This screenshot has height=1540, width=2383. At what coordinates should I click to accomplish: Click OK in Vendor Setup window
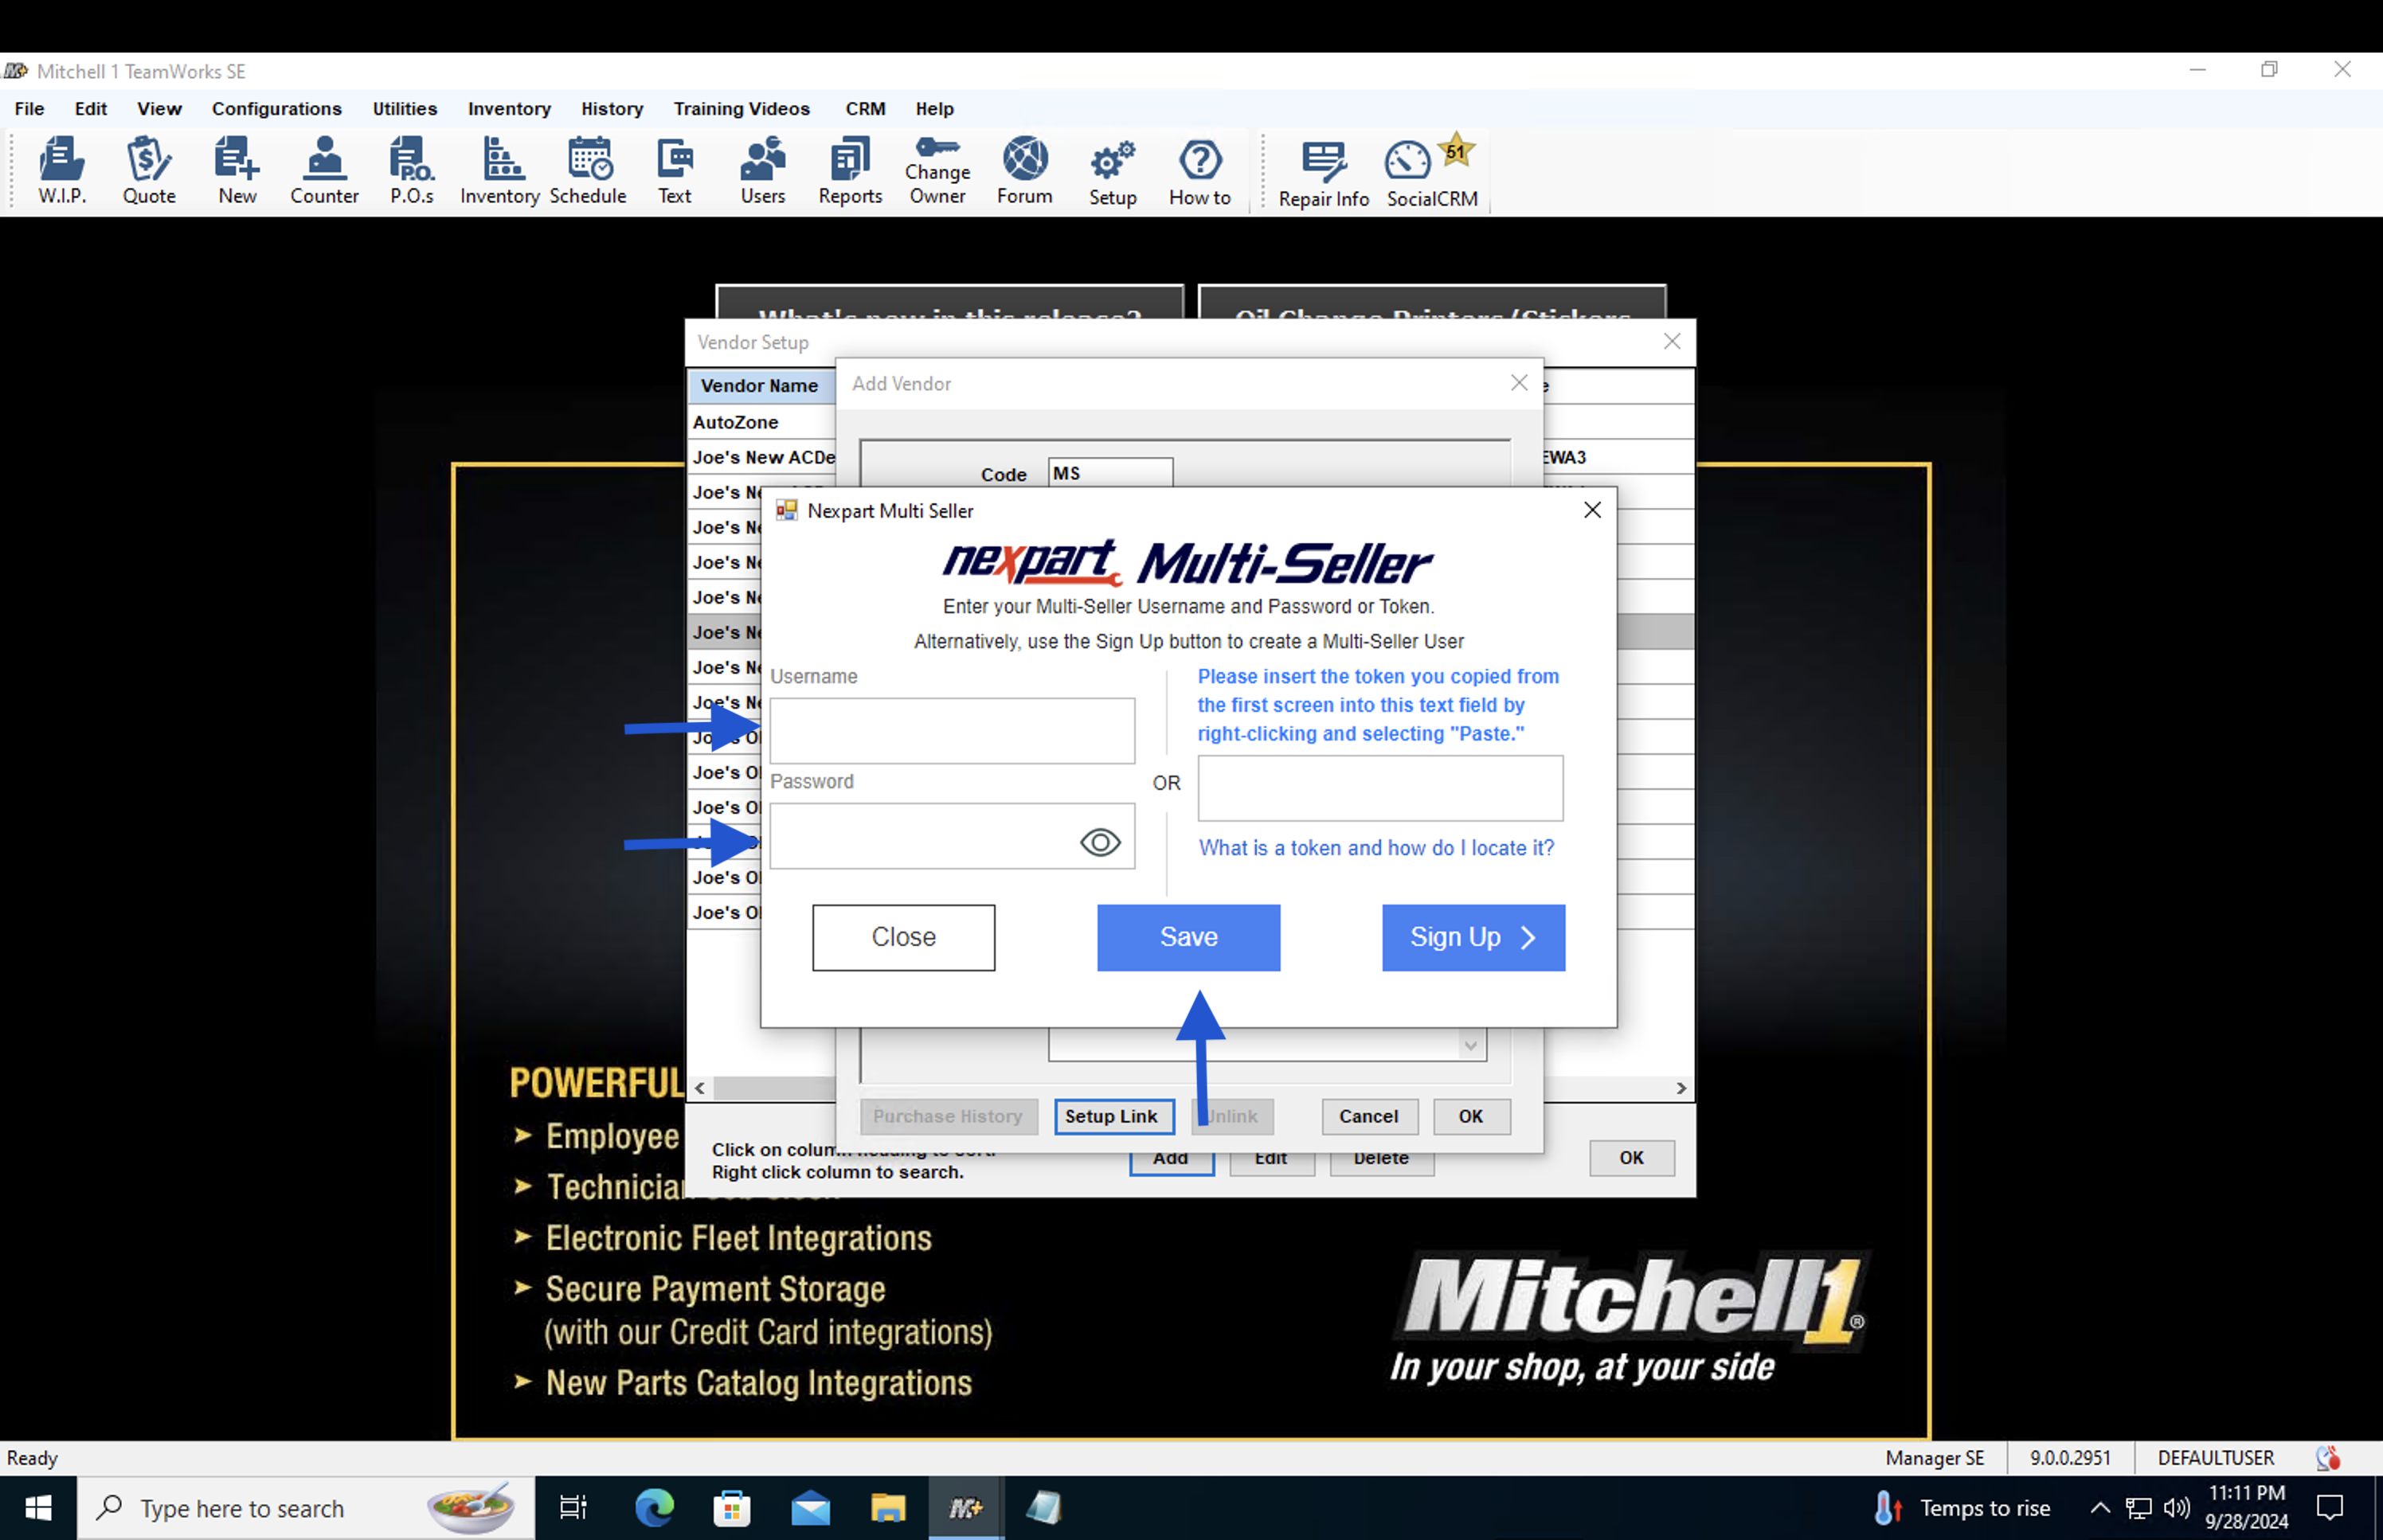point(1631,1157)
